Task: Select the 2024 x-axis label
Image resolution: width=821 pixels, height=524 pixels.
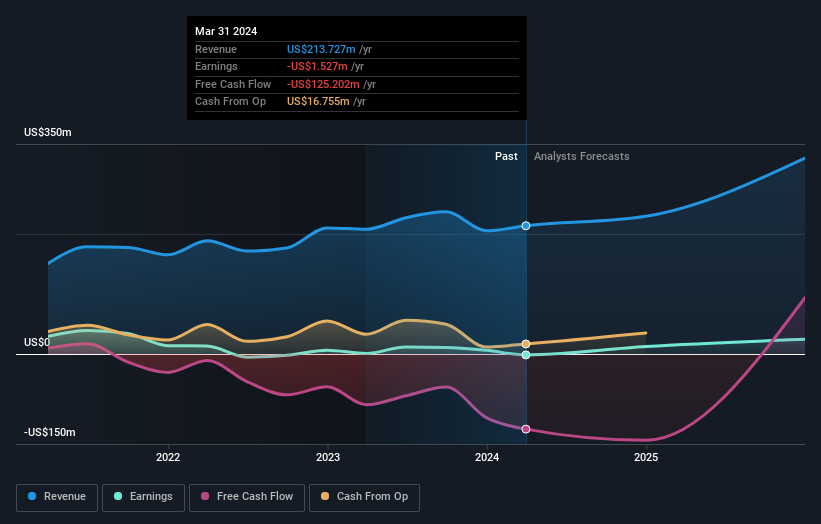Action: click(x=487, y=458)
